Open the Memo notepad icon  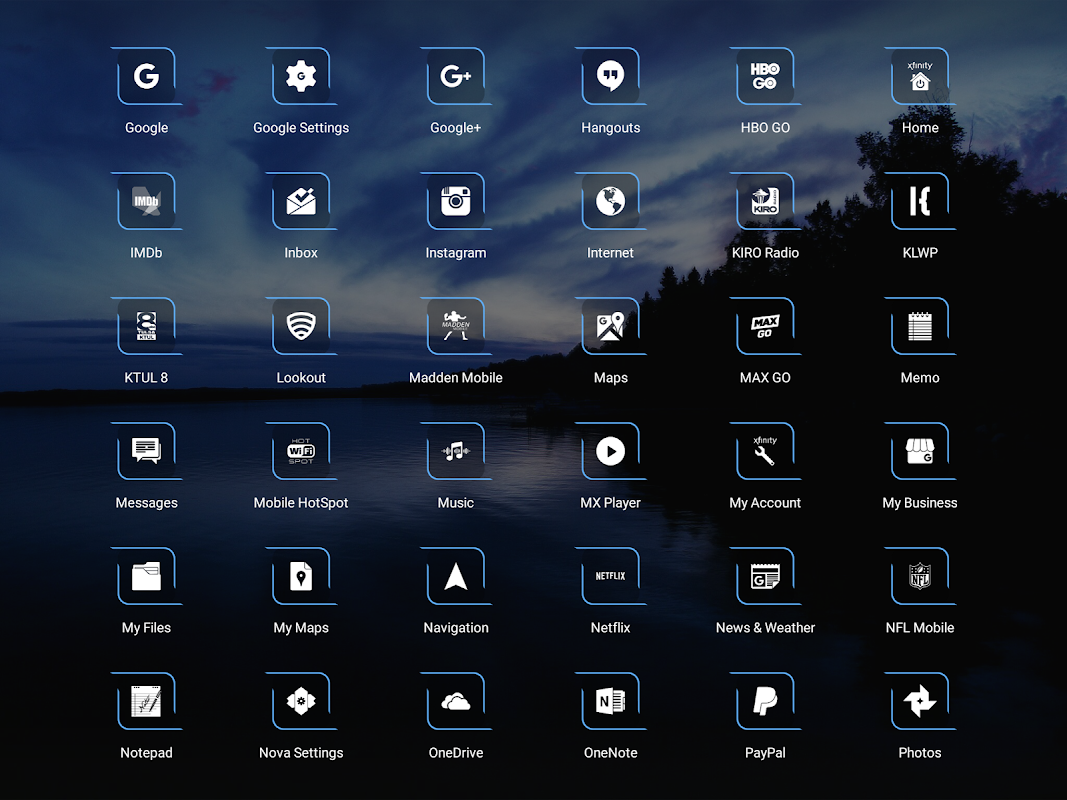coord(920,326)
